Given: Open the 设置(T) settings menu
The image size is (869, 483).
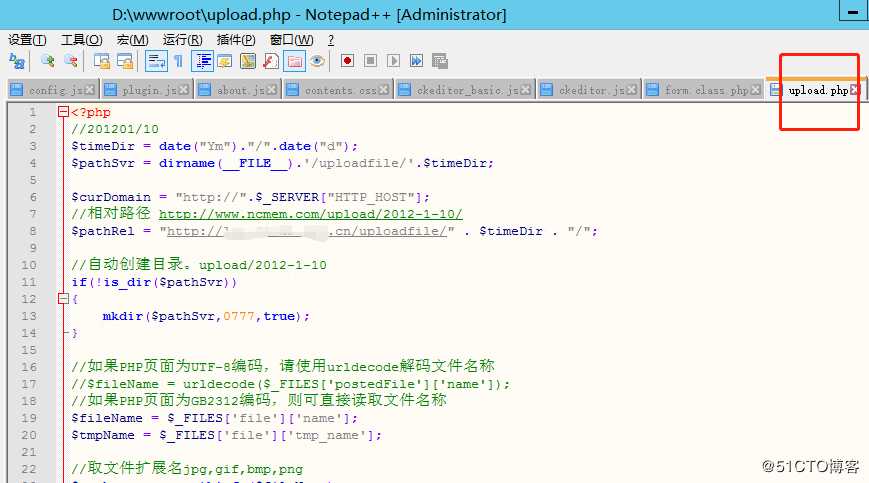Looking at the screenshot, I should [27, 40].
